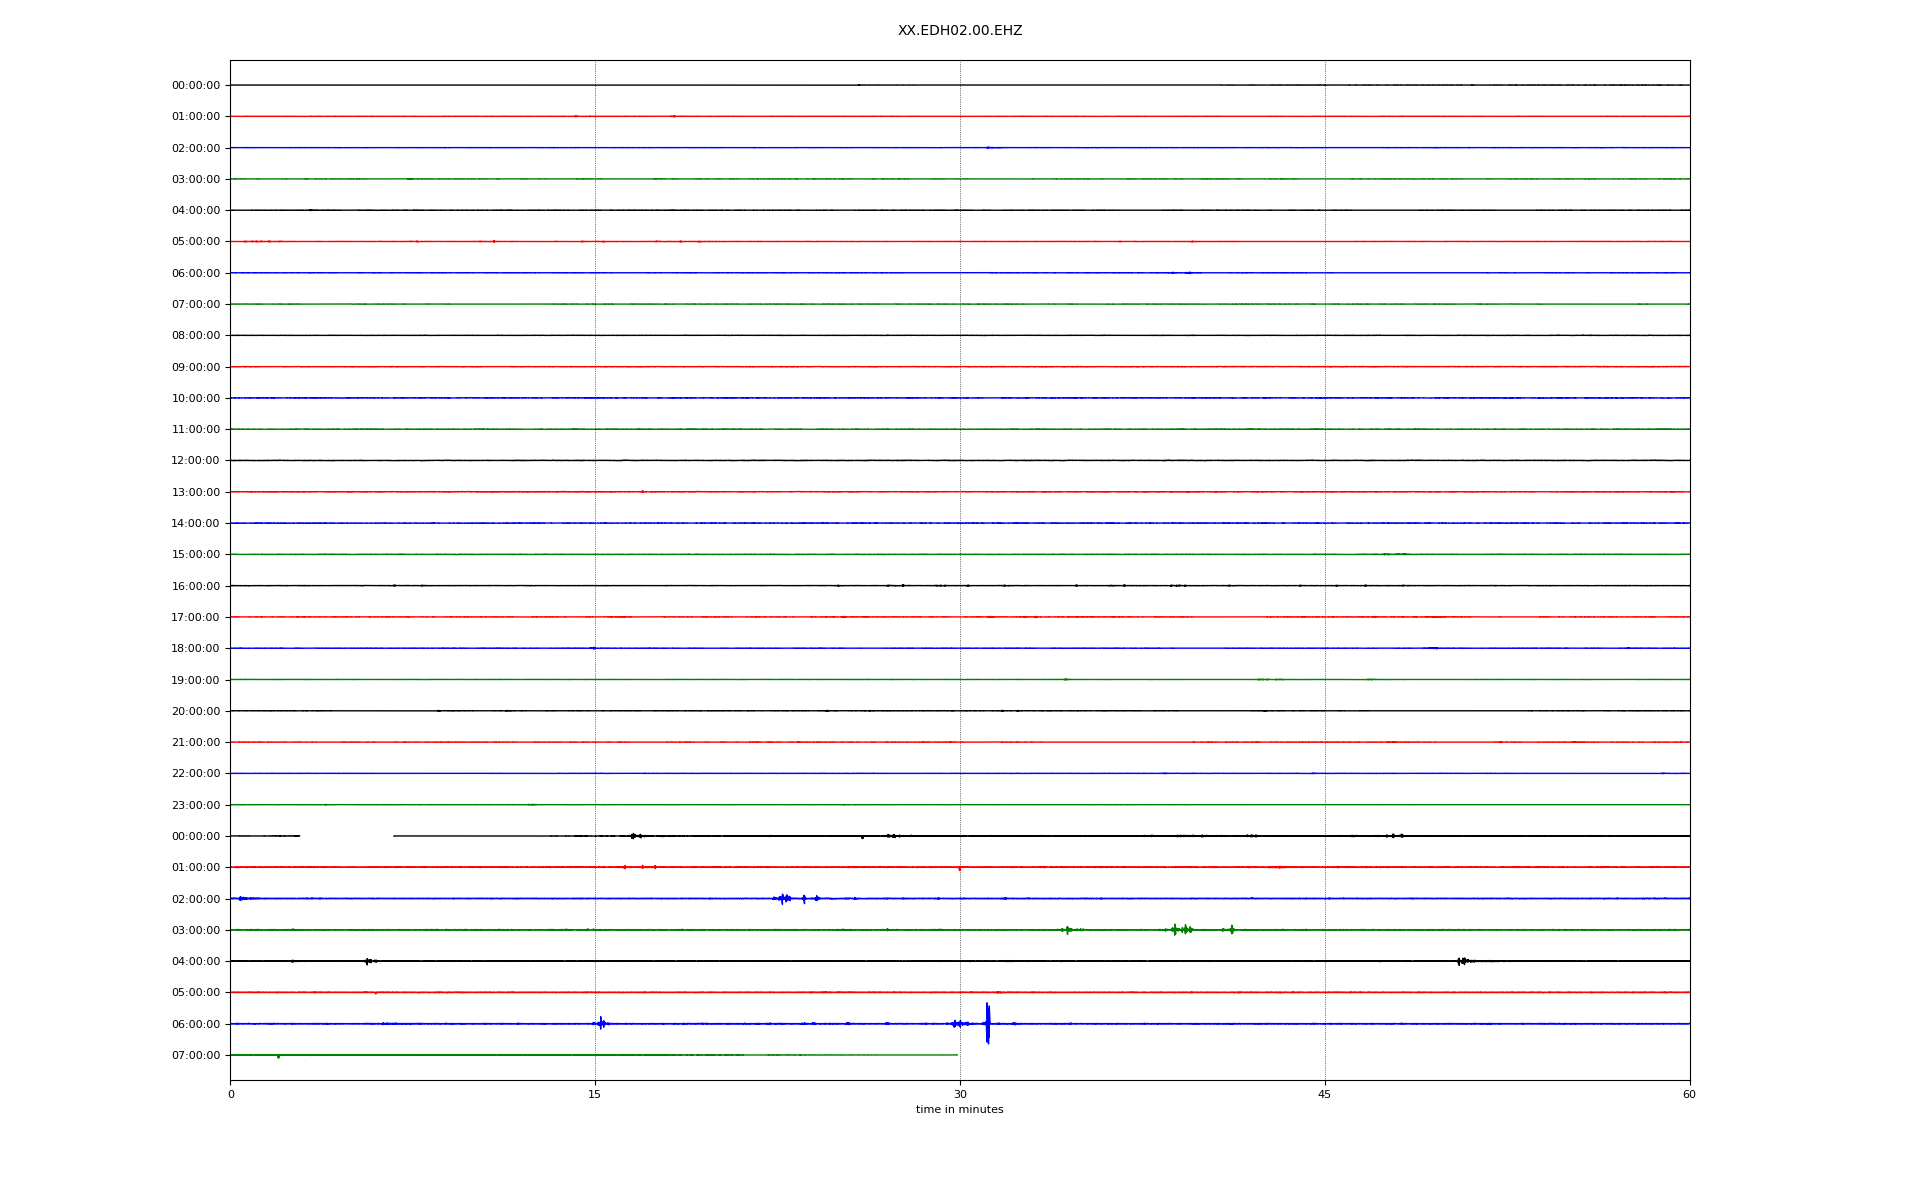
Task: Click the 23:00:00 row label
Action: click(195, 805)
